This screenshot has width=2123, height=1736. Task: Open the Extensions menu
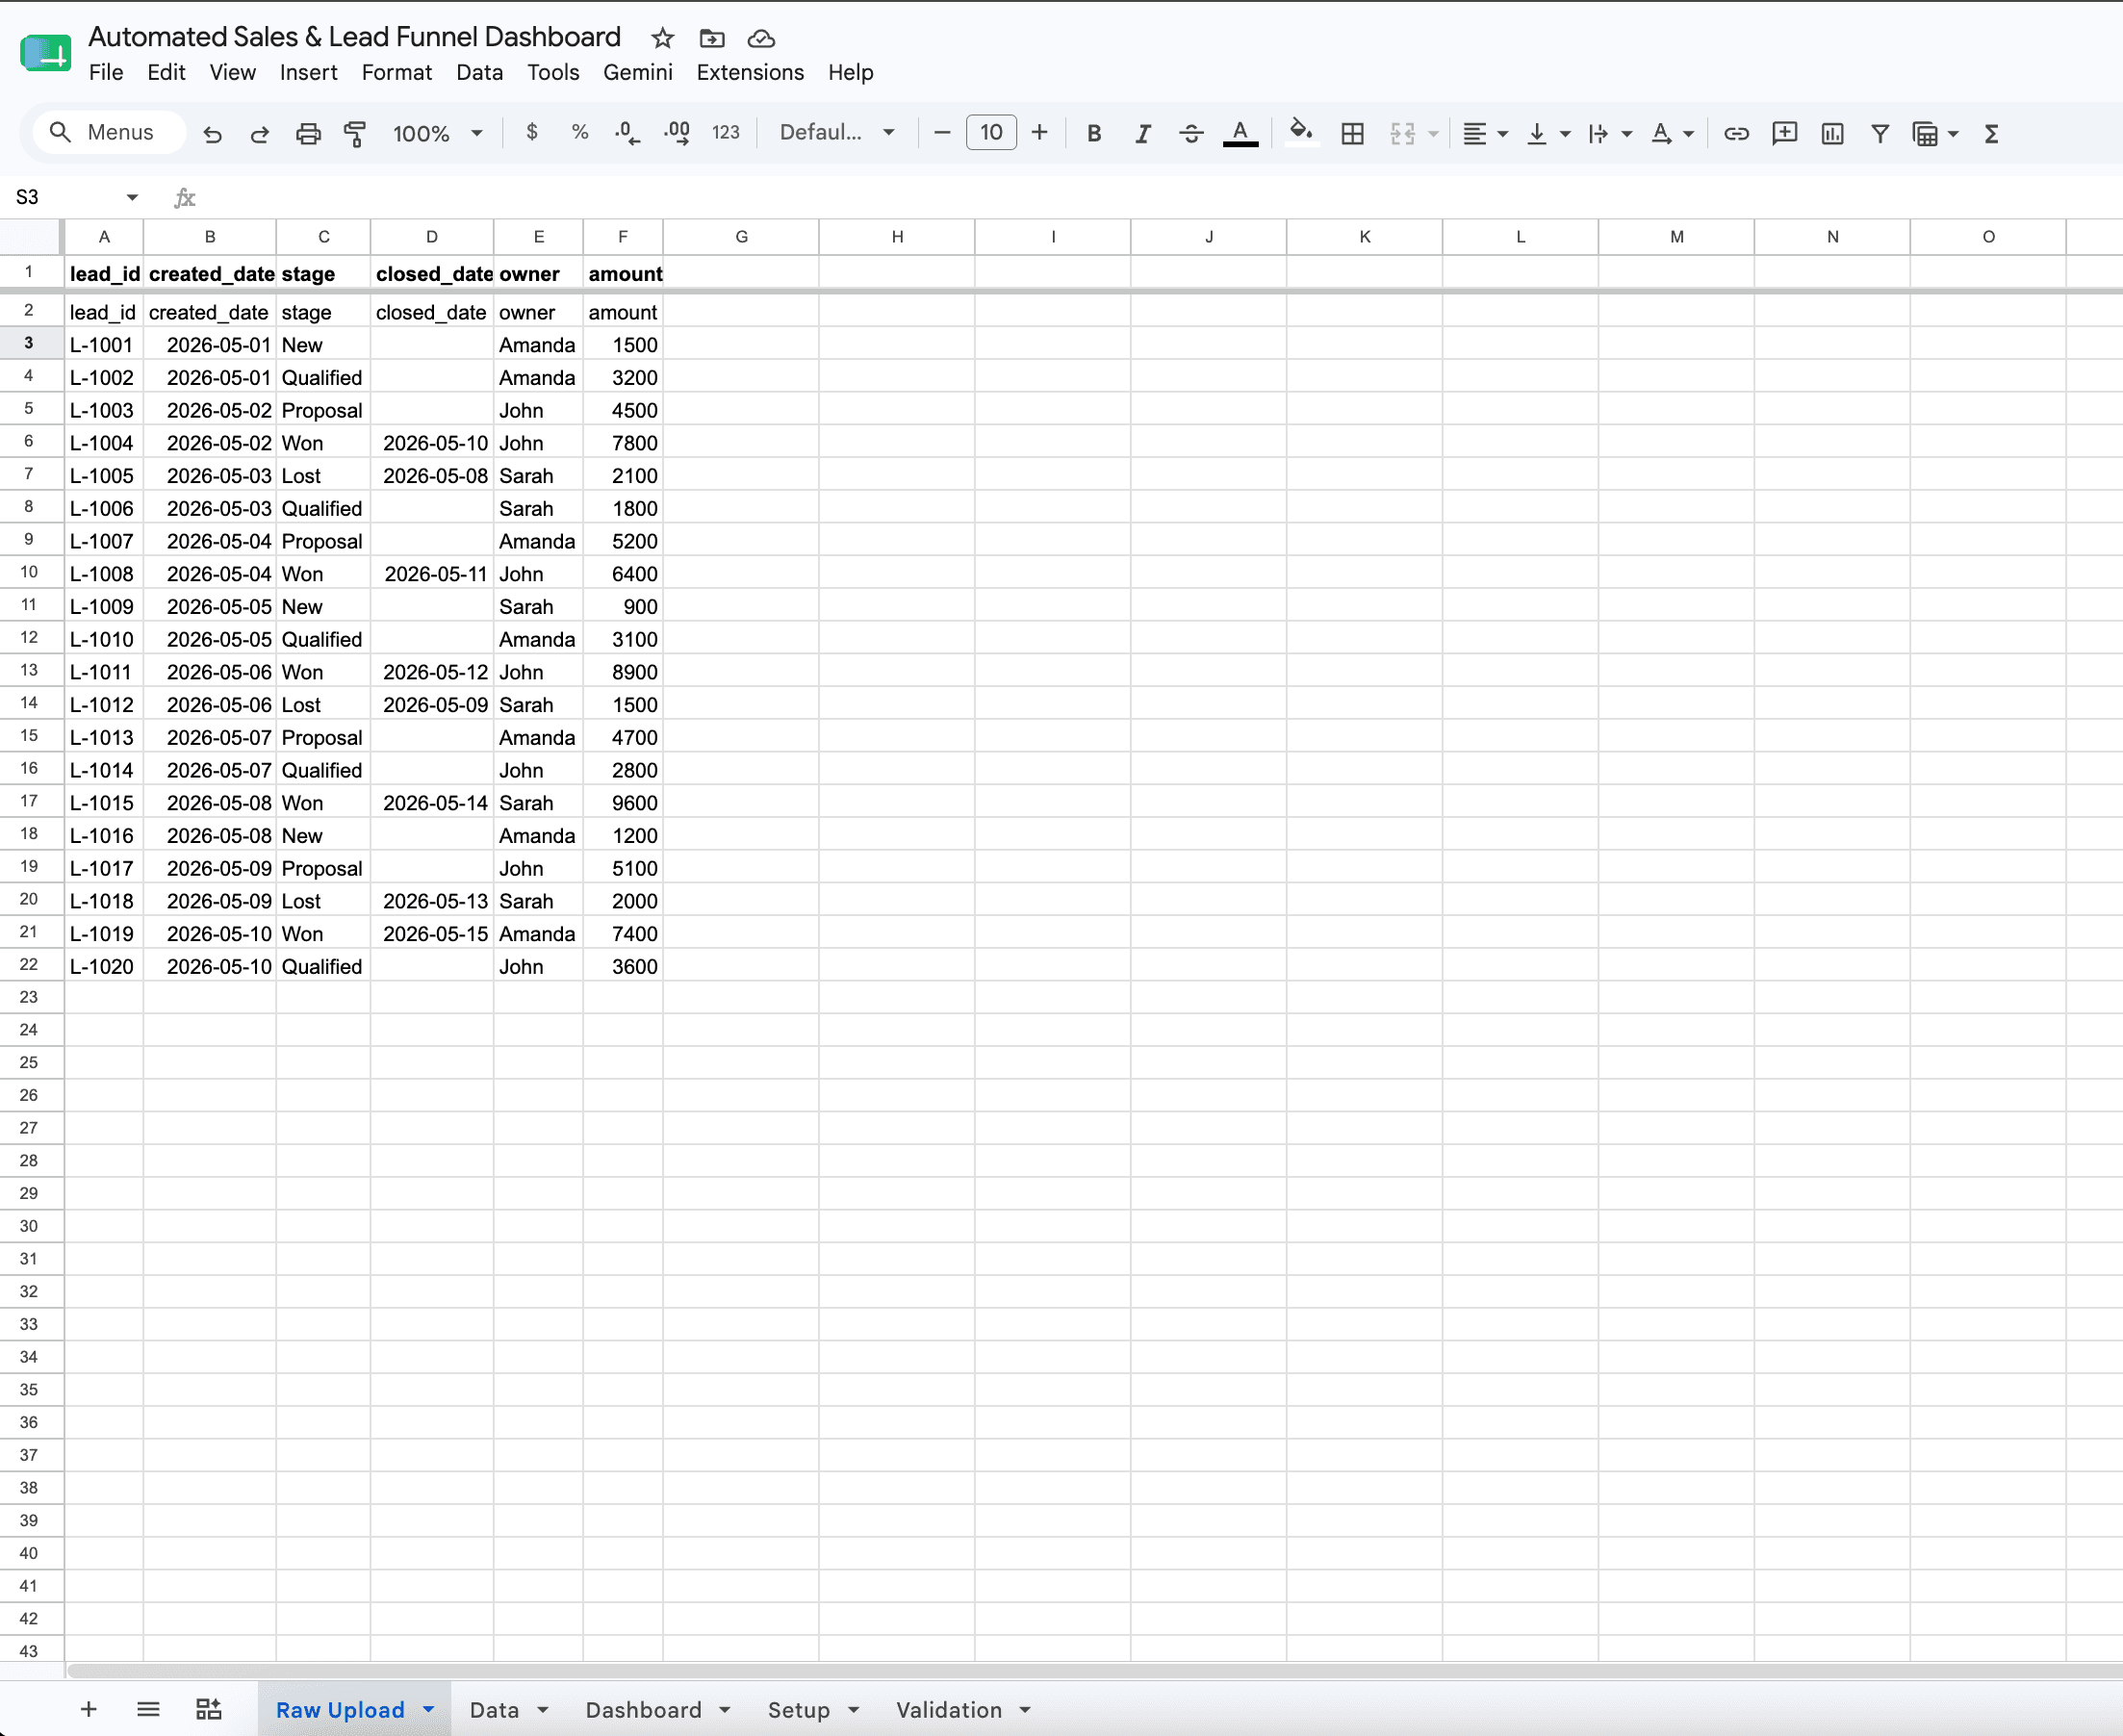click(750, 72)
